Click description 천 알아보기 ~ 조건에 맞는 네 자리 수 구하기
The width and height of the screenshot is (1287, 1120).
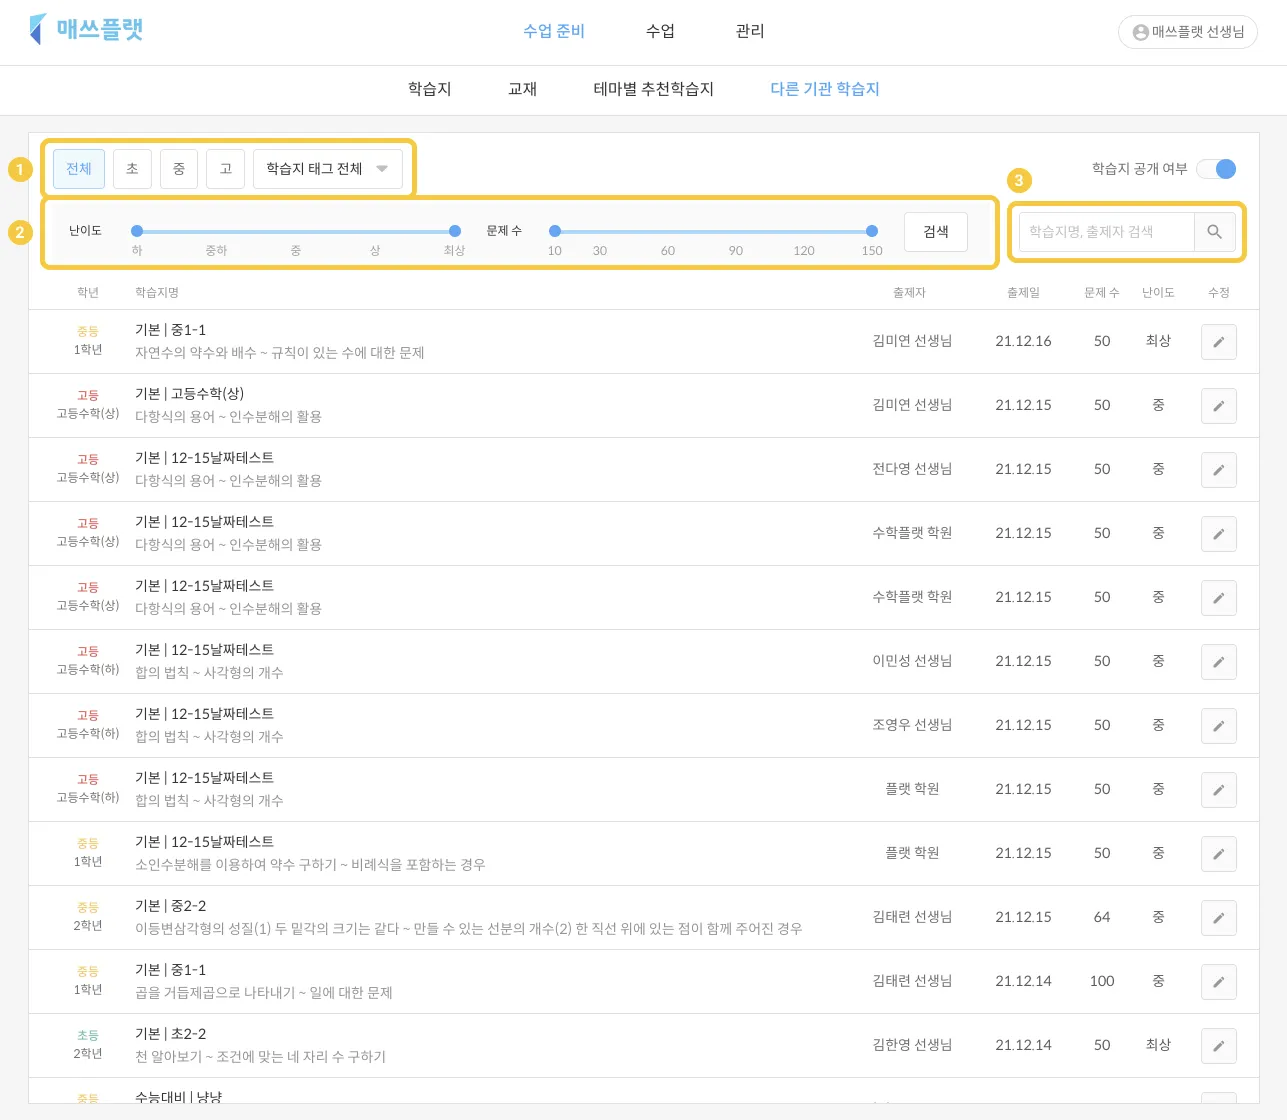261,1057
